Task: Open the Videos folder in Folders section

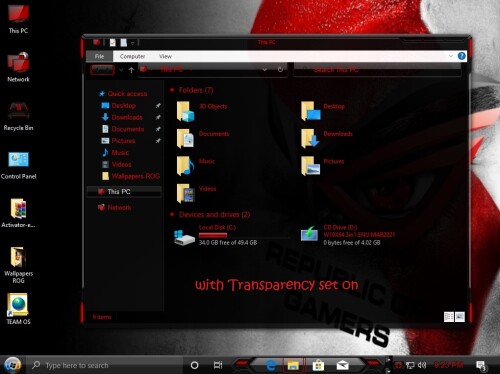Action: pyautogui.click(x=185, y=193)
